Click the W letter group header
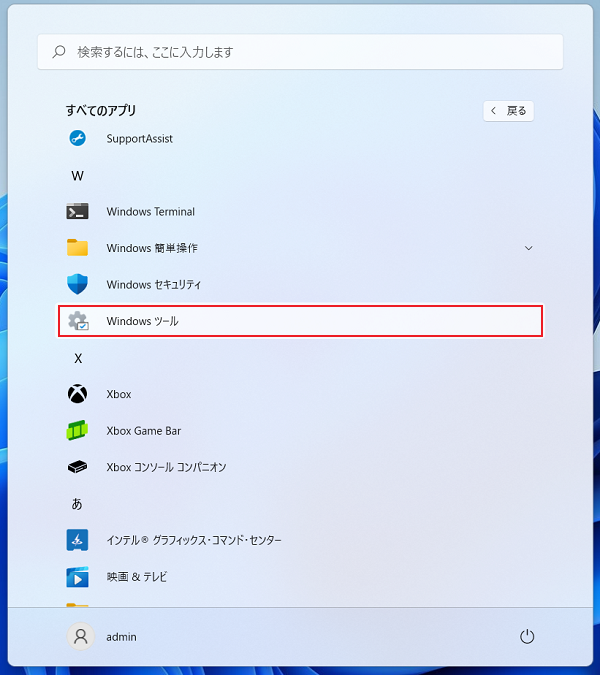The height and width of the screenshot is (675, 600). click(x=77, y=176)
